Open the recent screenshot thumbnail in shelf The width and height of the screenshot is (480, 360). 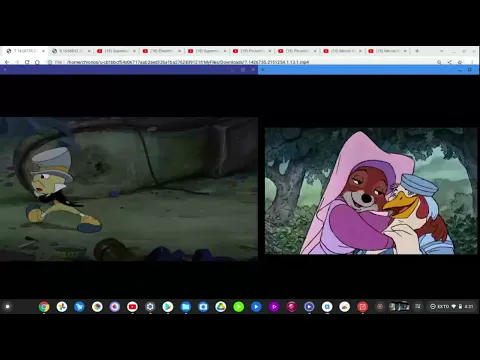pos(399,306)
